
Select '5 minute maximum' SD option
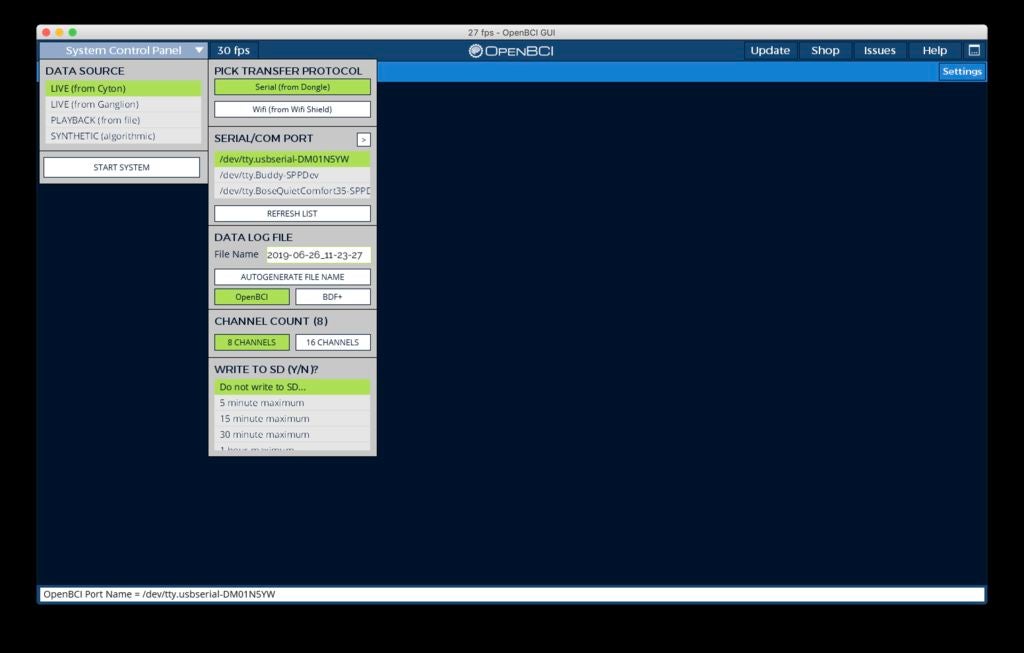[x=292, y=403]
